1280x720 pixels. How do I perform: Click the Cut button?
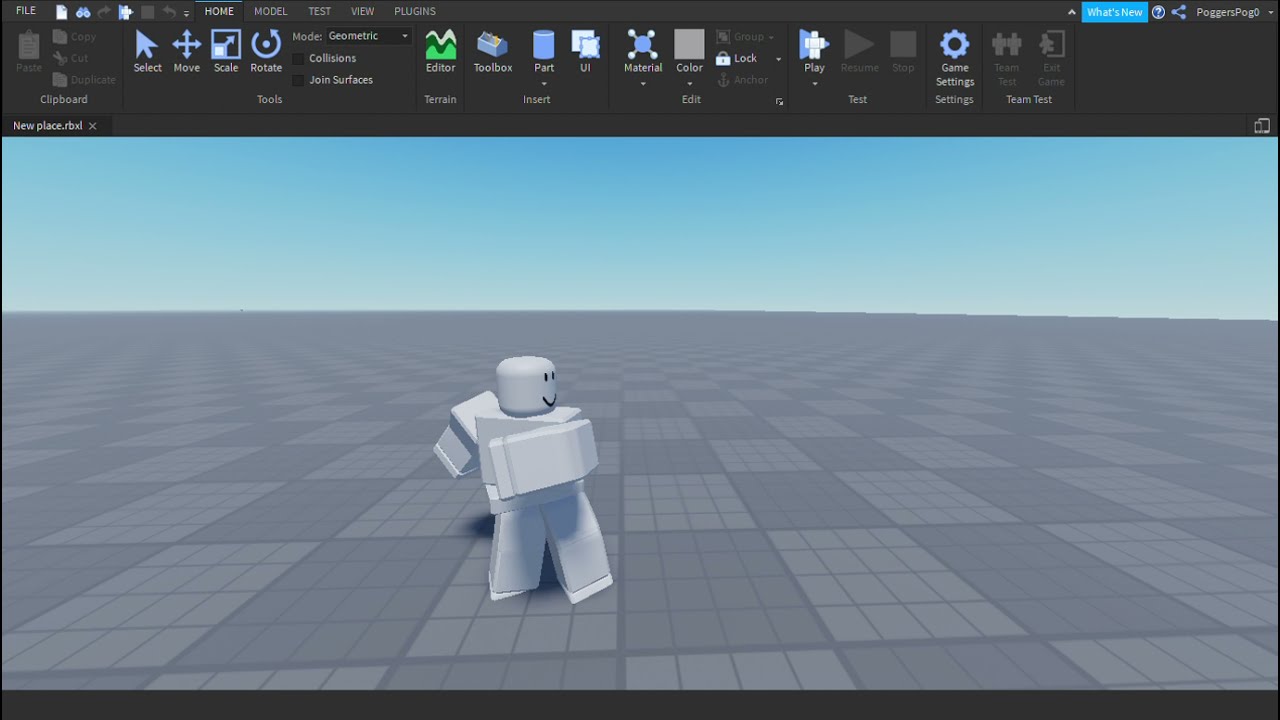tap(71, 58)
